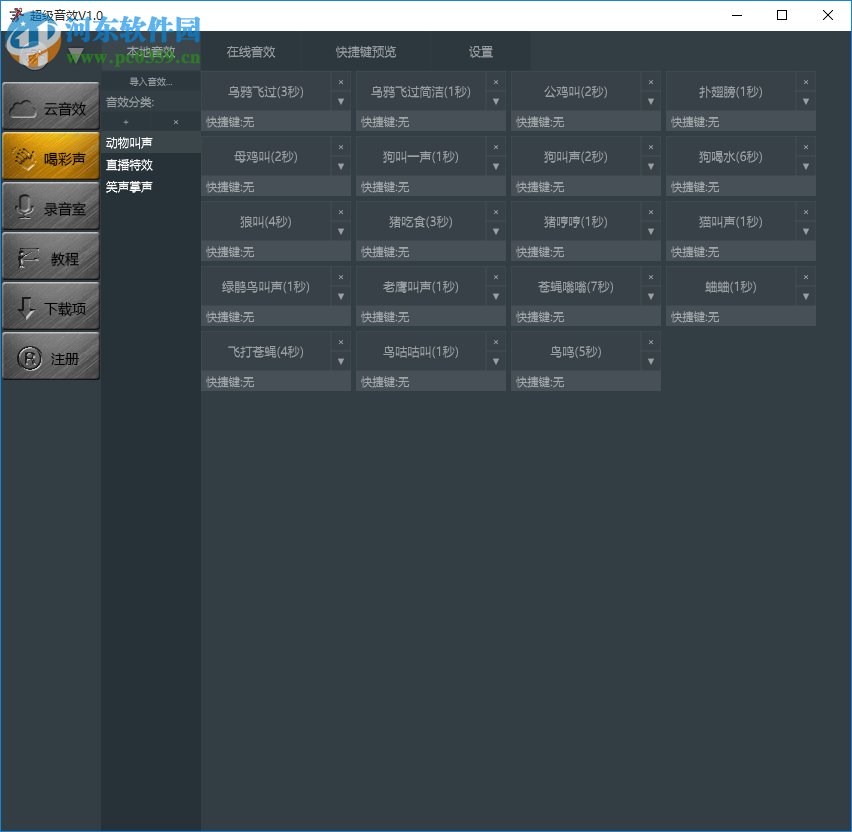
Task: Remove the 猪吃食(3秒) sound
Action: 496,212
